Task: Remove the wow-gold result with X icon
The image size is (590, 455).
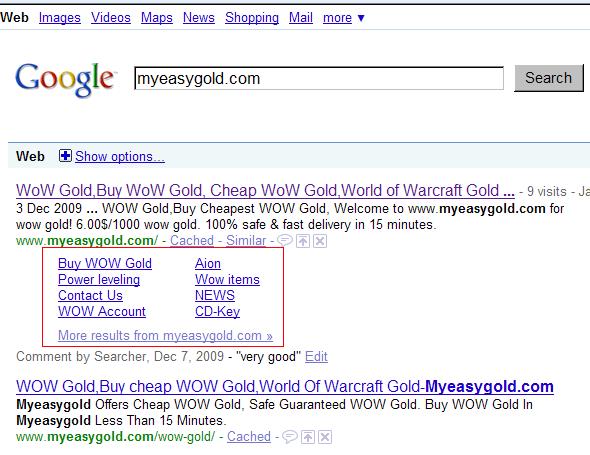Action: [x=325, y=437]
